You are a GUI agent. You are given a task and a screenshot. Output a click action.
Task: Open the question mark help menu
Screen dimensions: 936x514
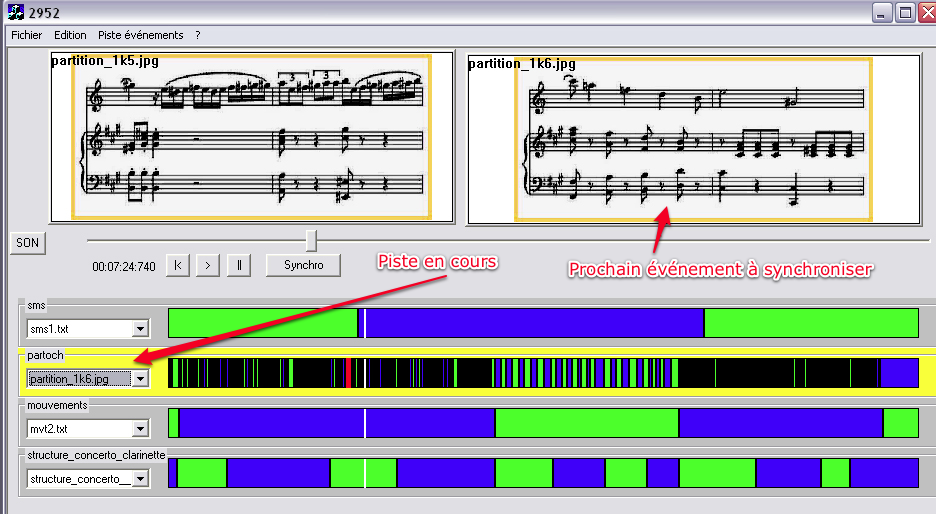coord(198,35)
